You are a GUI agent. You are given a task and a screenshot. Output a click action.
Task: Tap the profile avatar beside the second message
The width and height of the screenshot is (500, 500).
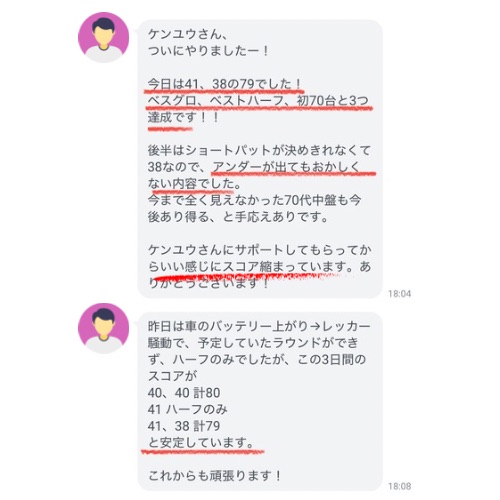click(x=103, y=328)
